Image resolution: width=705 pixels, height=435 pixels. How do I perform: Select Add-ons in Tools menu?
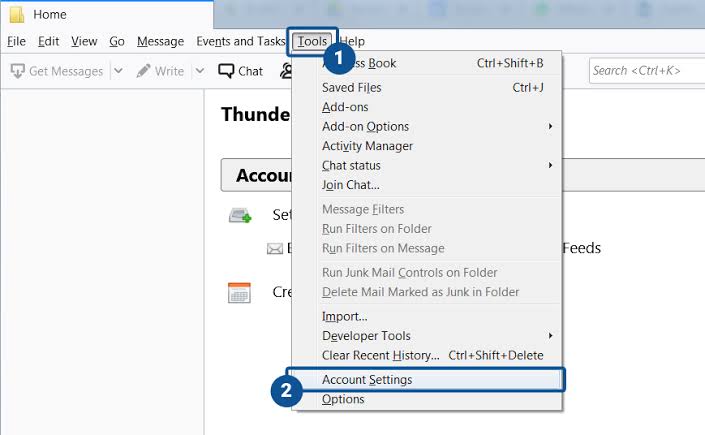tap(427, 107)
